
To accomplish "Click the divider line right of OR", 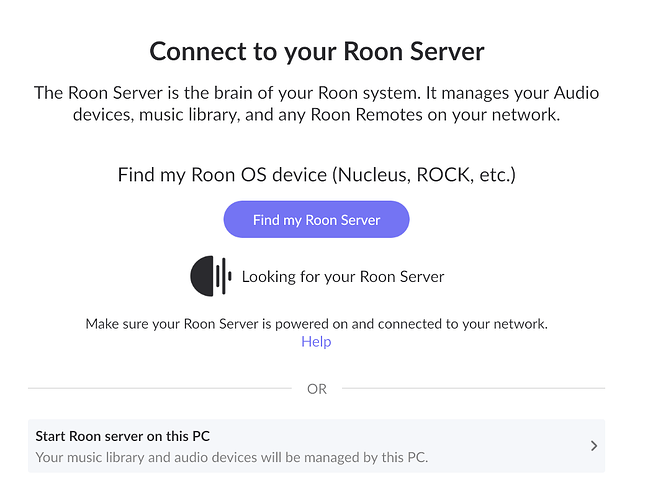I will [473, 389].
